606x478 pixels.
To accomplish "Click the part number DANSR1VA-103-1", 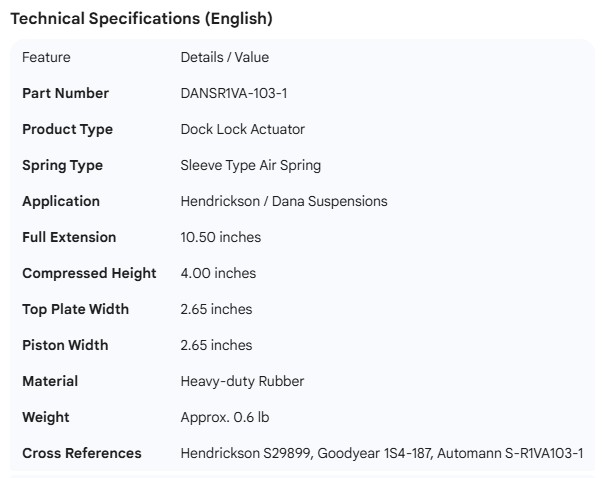I will click(234, 93).
